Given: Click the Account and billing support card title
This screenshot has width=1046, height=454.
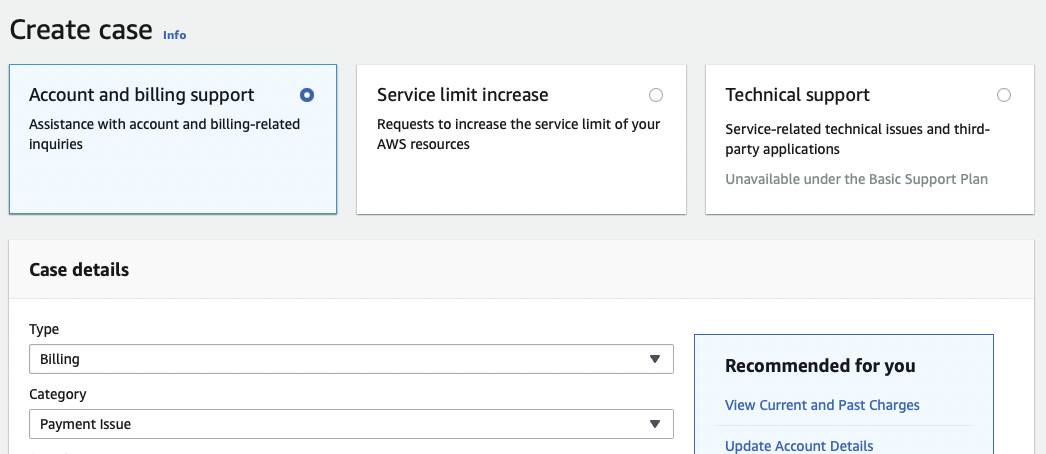Looking at the screenshot, I should [x=142, y=95].
